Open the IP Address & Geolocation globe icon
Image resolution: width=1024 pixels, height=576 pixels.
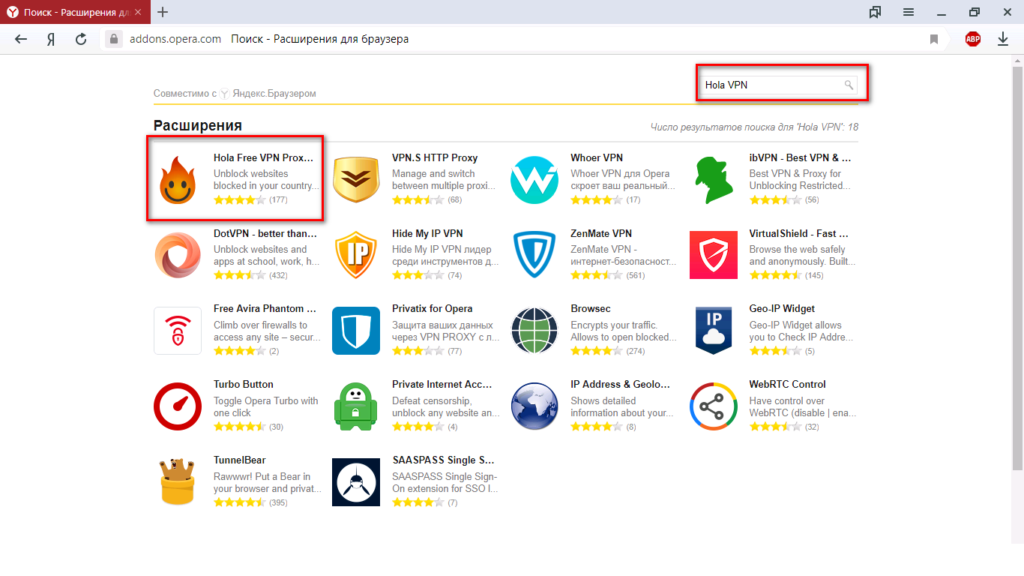(x=534, y=406)
